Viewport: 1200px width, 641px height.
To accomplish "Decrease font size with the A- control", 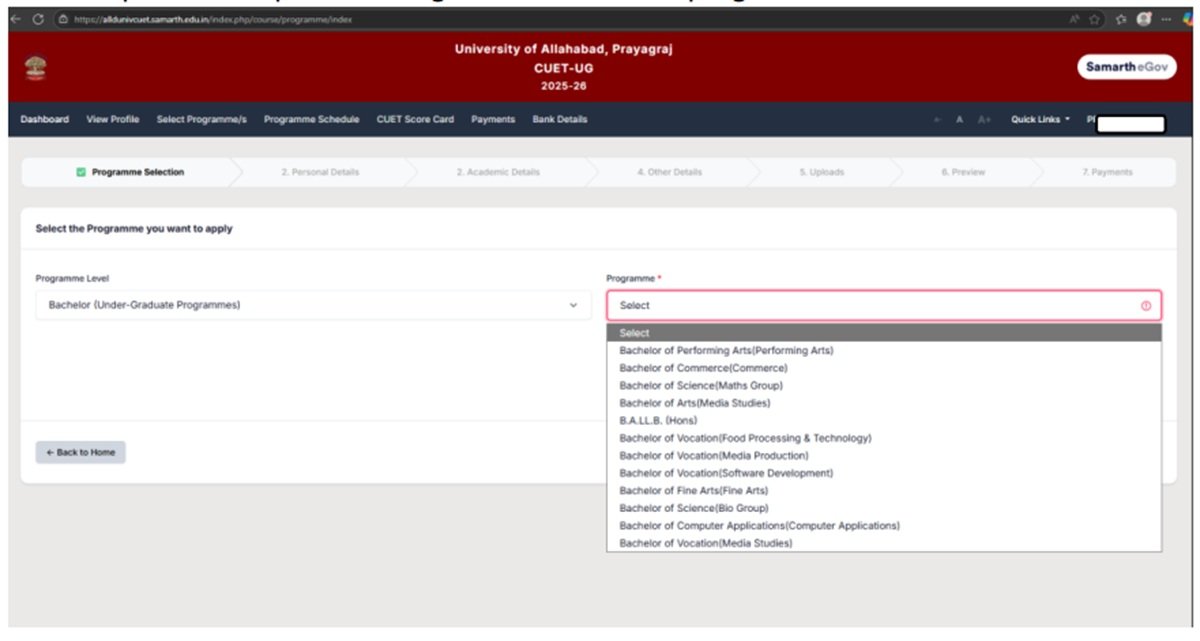I will [x=938, y=120].
